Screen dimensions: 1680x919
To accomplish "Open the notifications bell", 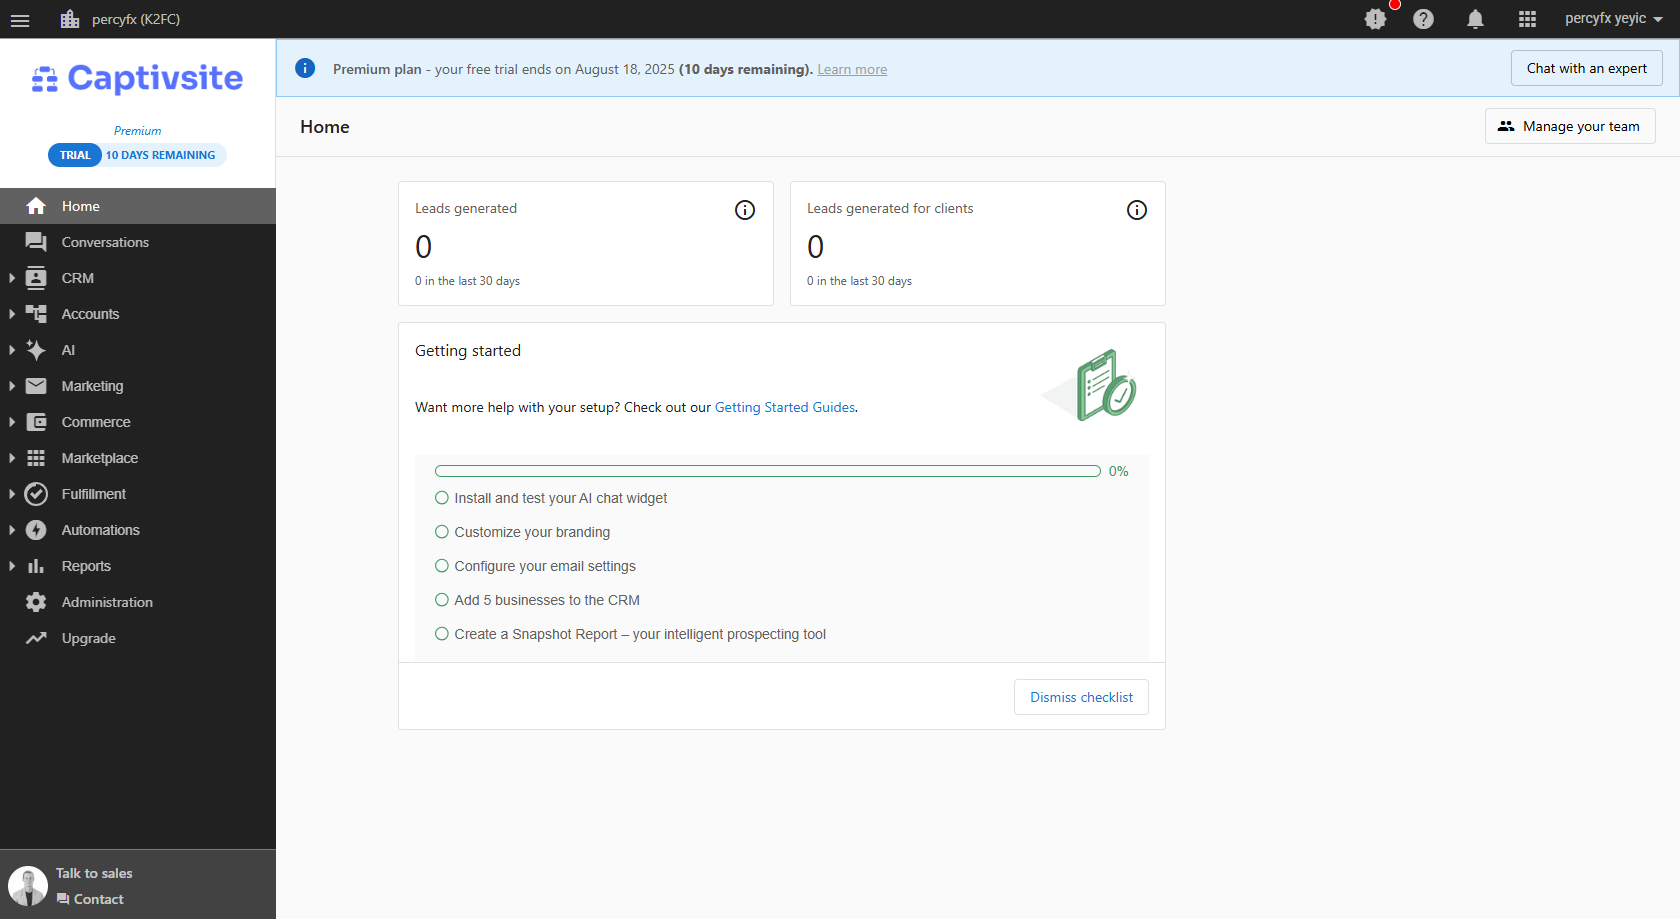I will pyautogui.click(x=1475, y=19).
